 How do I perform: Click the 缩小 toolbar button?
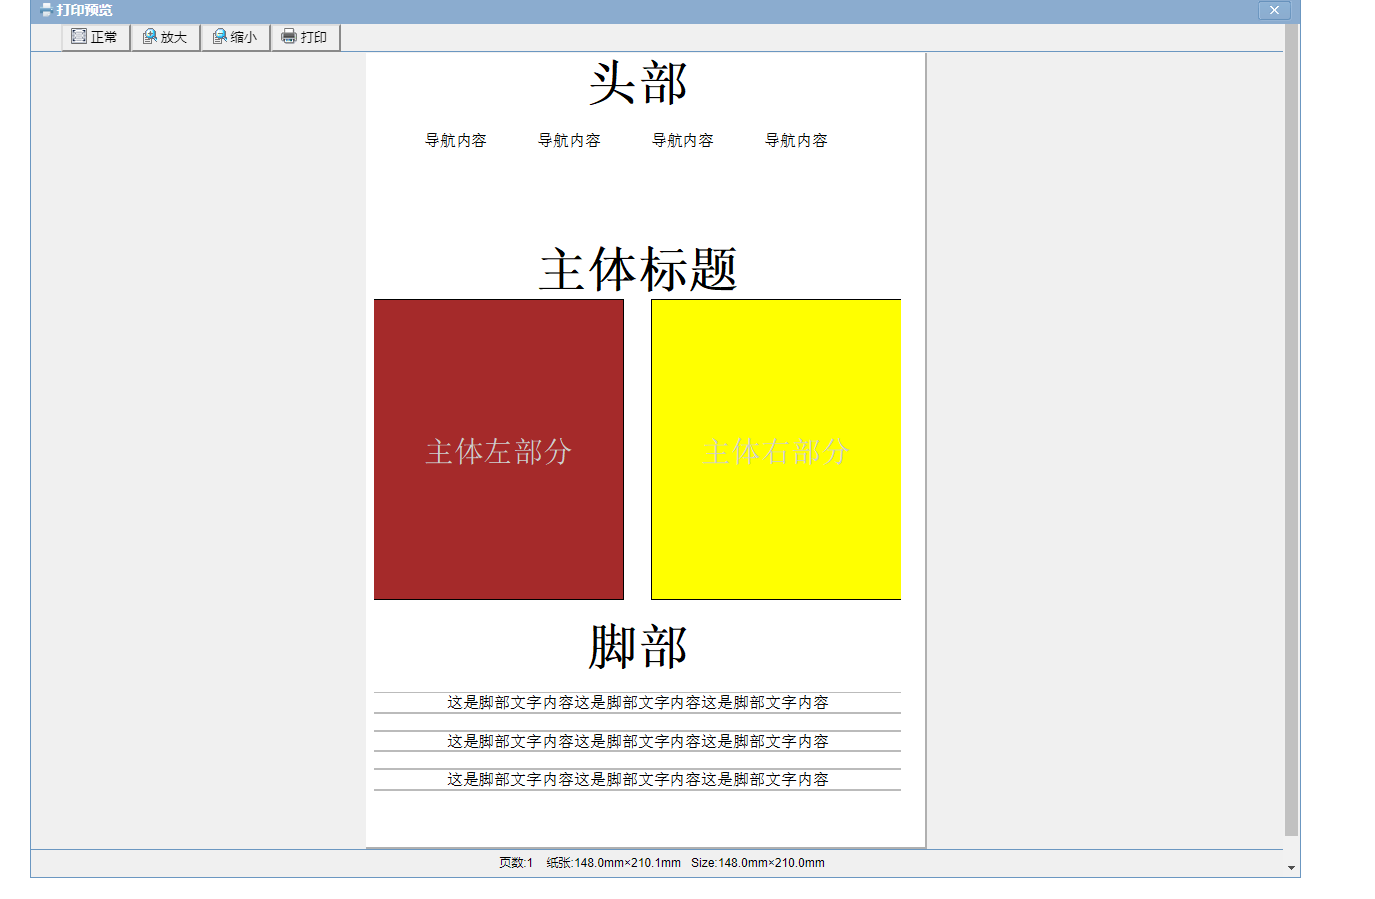point(236,36)
